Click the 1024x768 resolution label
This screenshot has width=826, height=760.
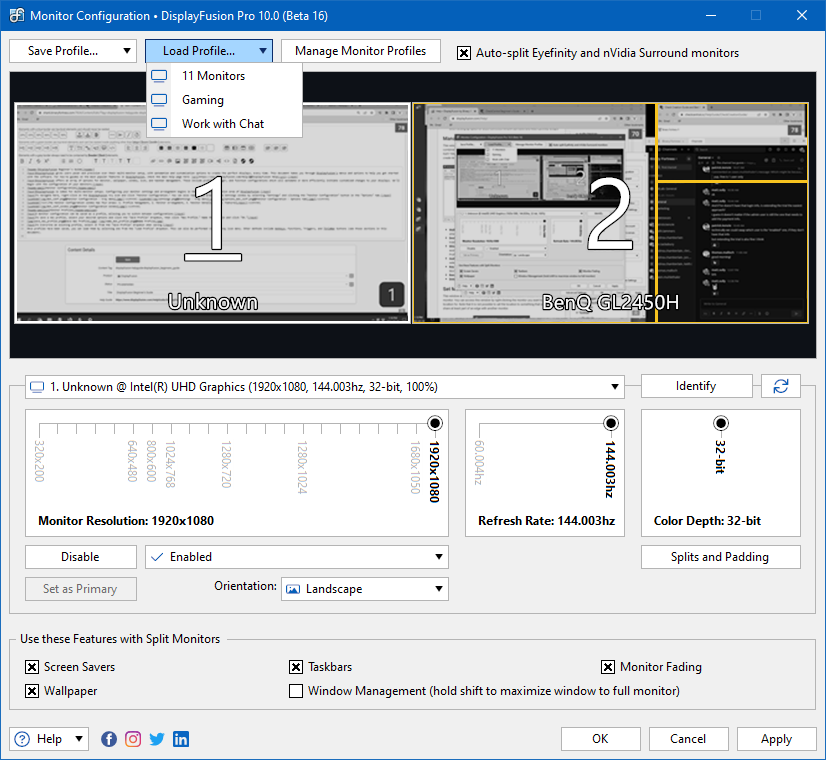[x=170, y=464]
